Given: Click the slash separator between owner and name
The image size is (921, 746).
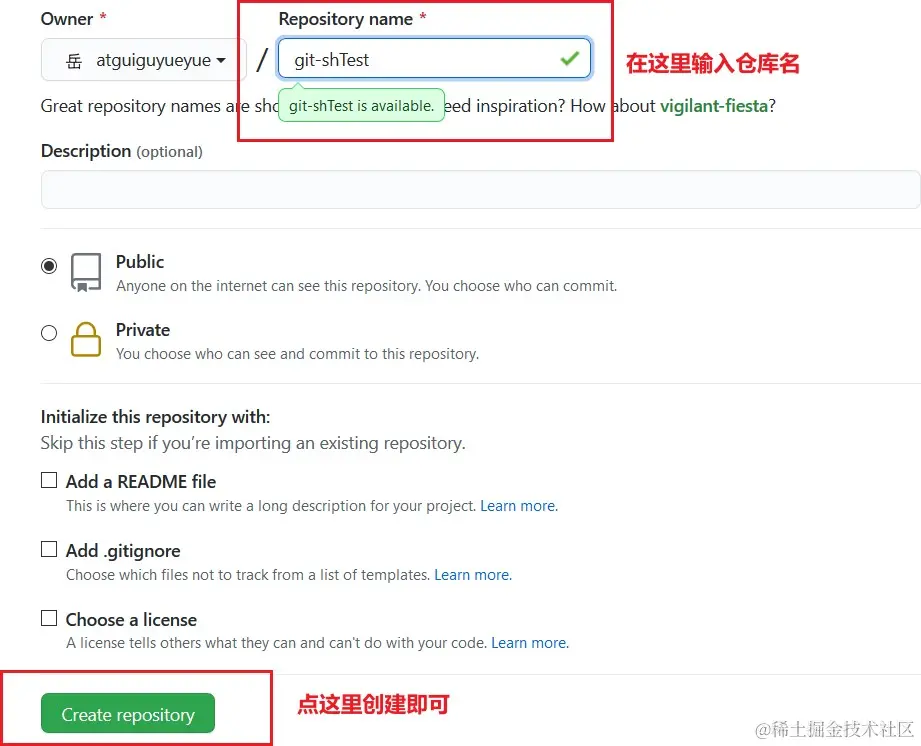Looking at the screenshot, I should [262, 60].
